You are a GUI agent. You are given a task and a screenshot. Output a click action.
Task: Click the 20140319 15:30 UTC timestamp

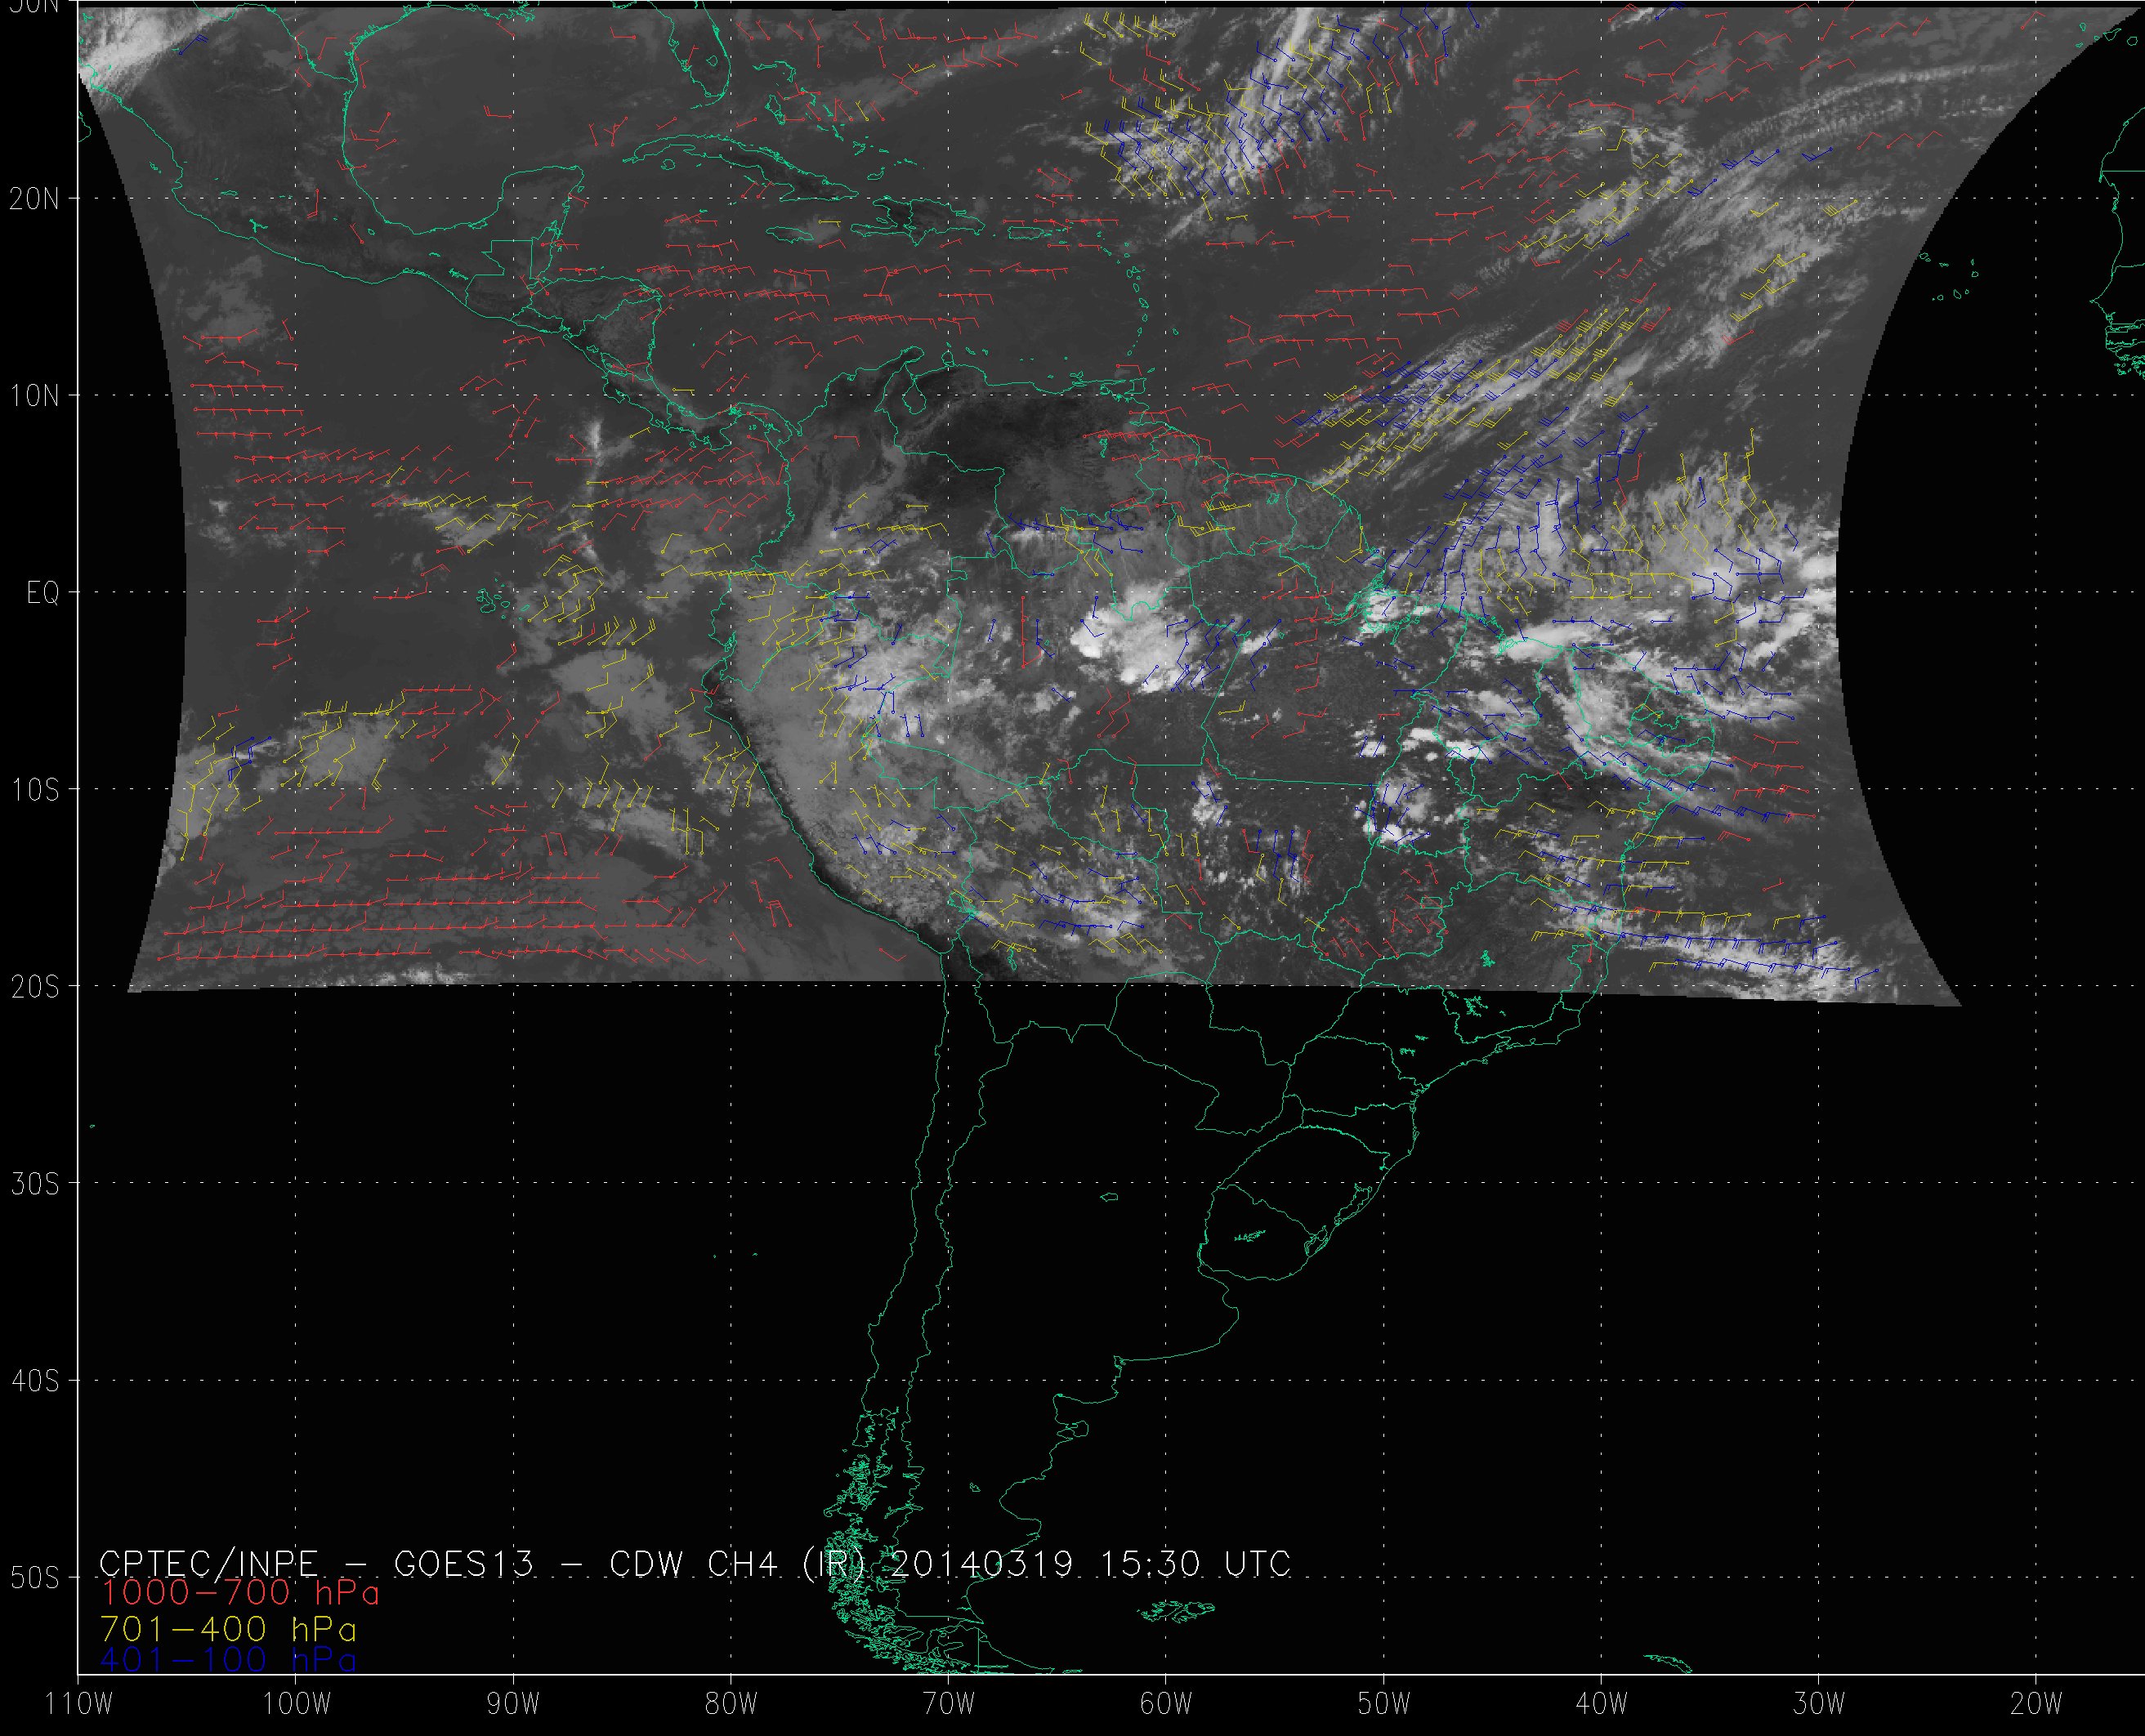(1089, 1564)
